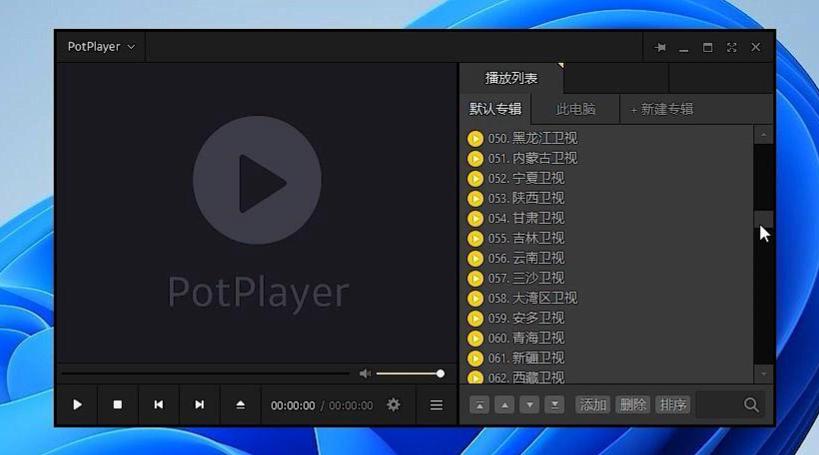Image resolution: width=819 pixels, height=455 pixels.
Task: Move the selected item to the top
Action: coord(479,405)
